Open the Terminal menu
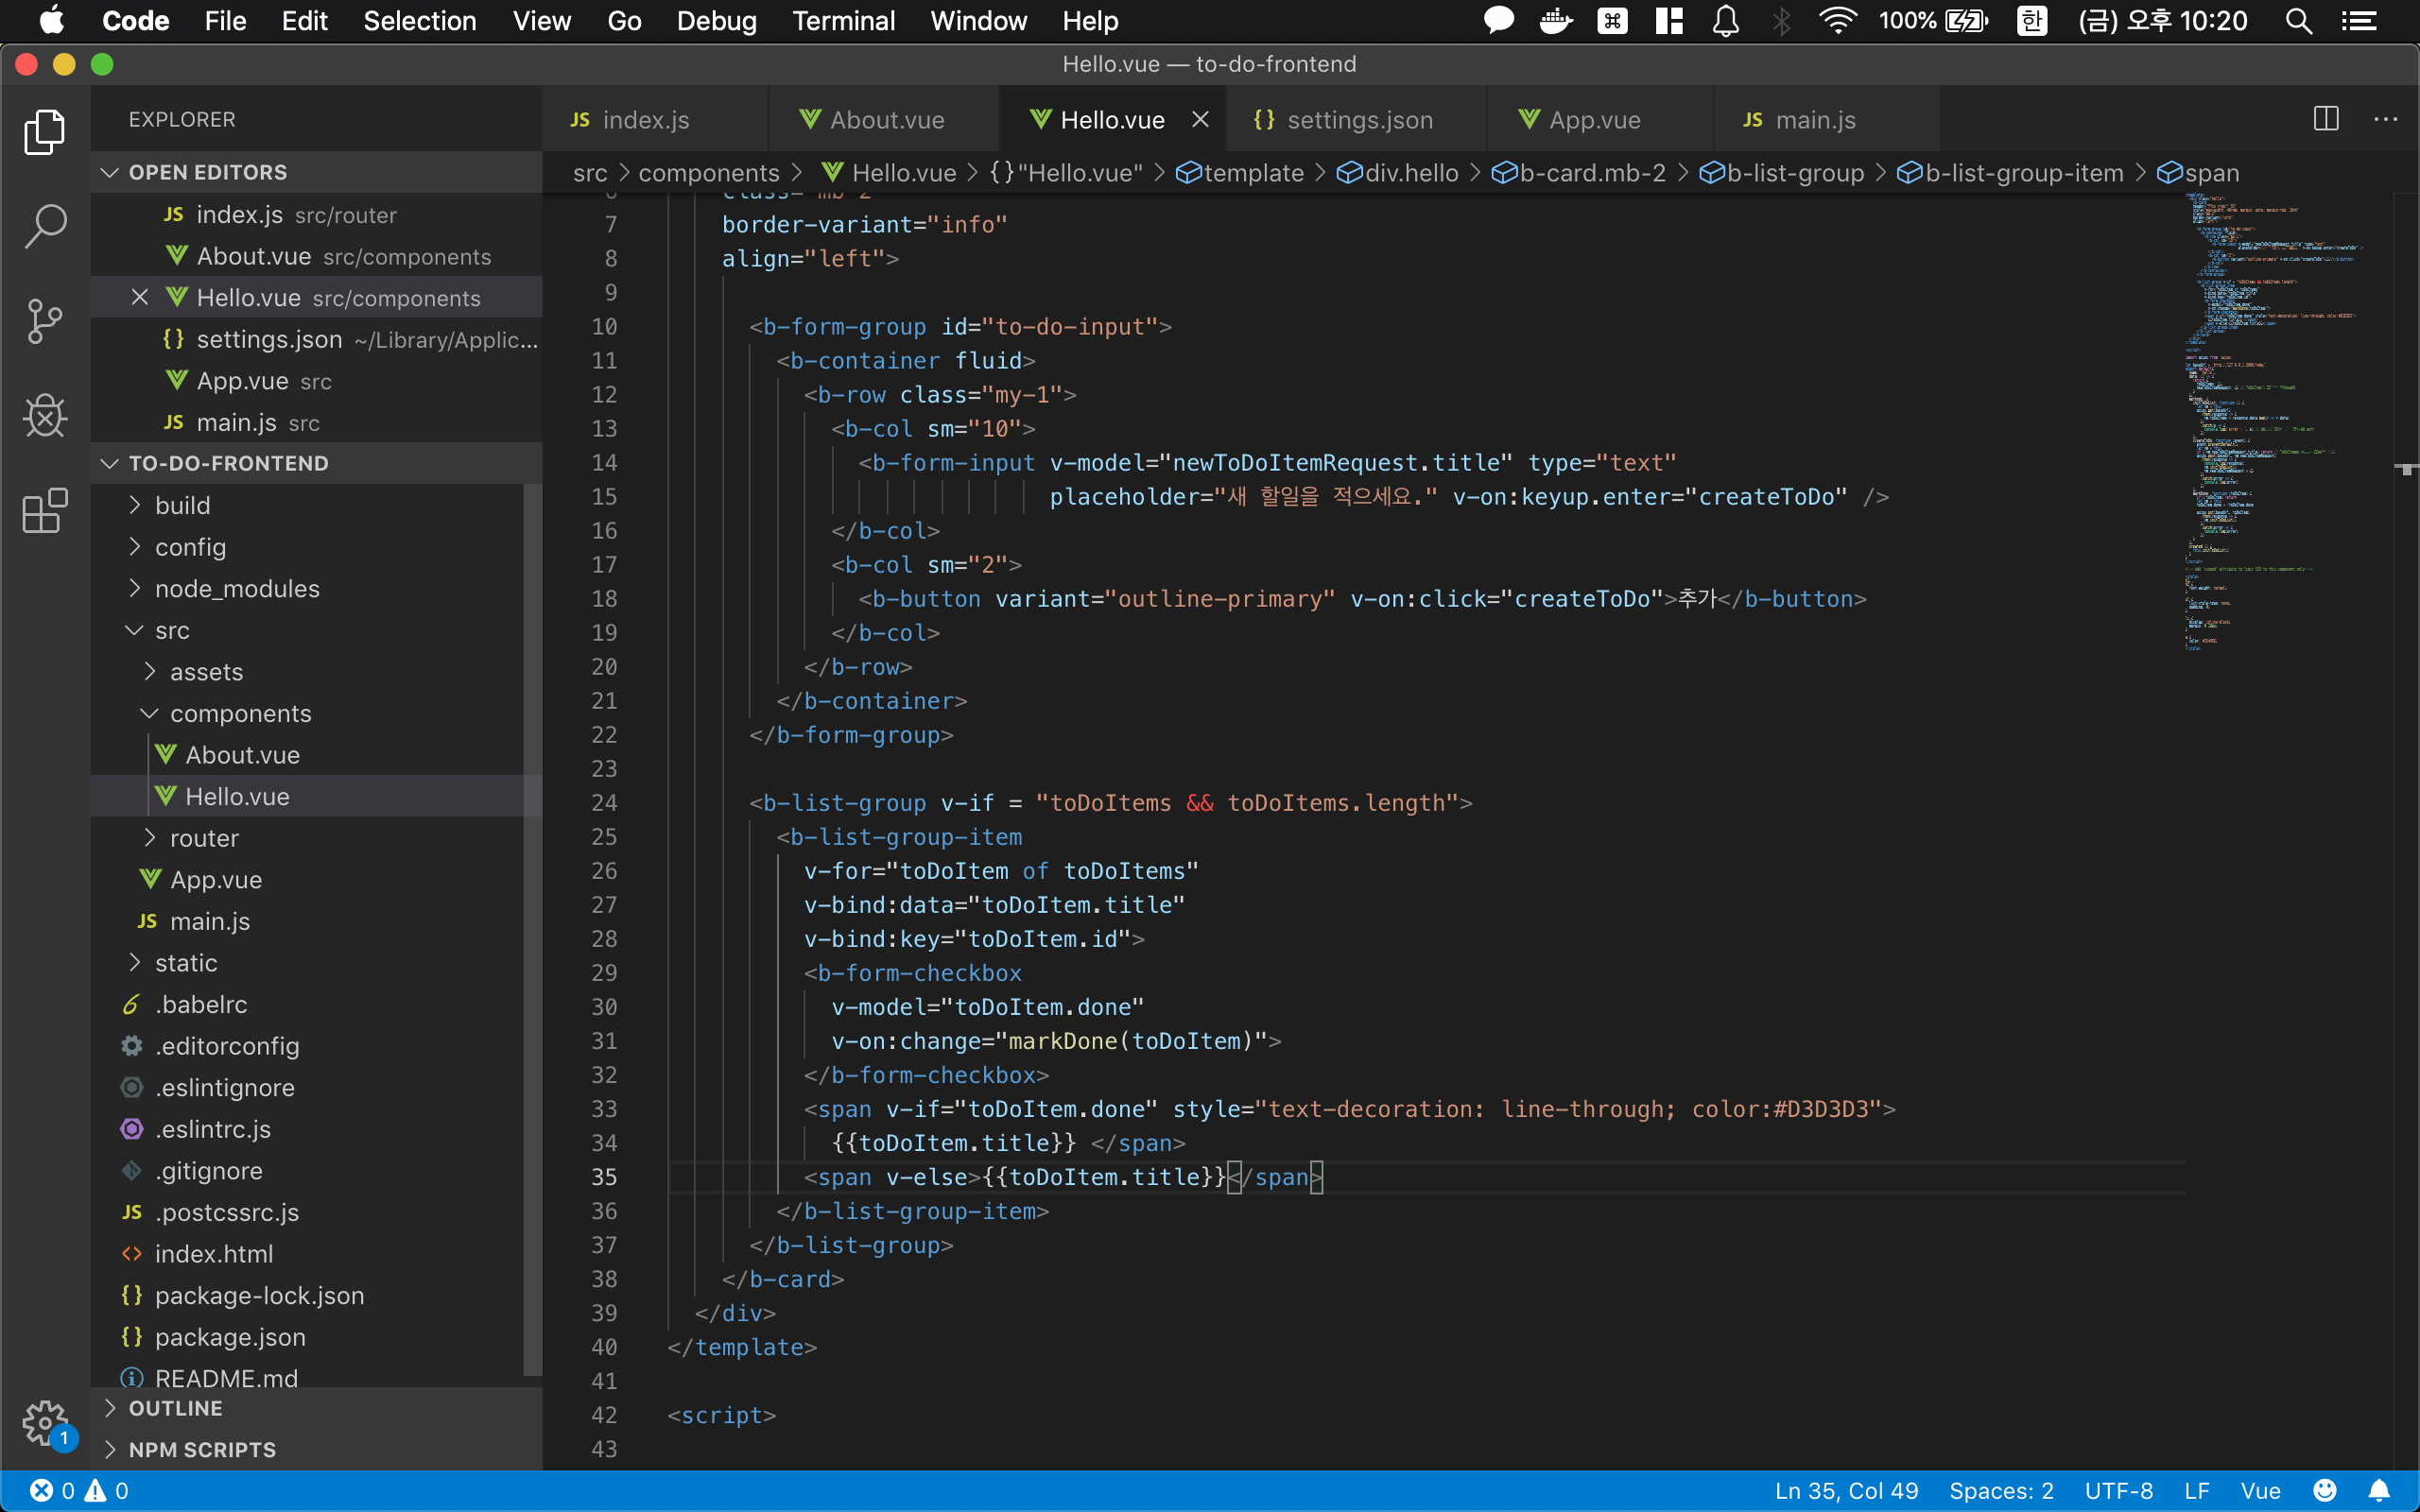Viewport: 2420px width, 1512px height. pos(843,21)
